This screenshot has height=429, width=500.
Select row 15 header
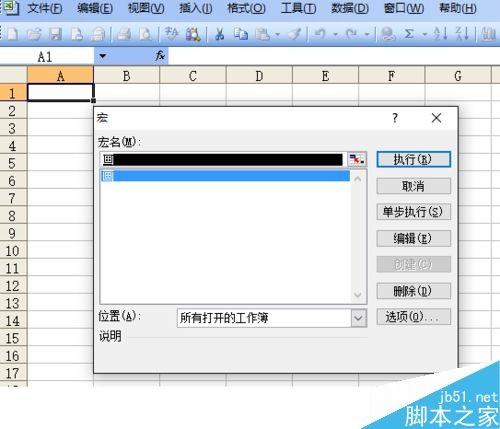point(13,338)
